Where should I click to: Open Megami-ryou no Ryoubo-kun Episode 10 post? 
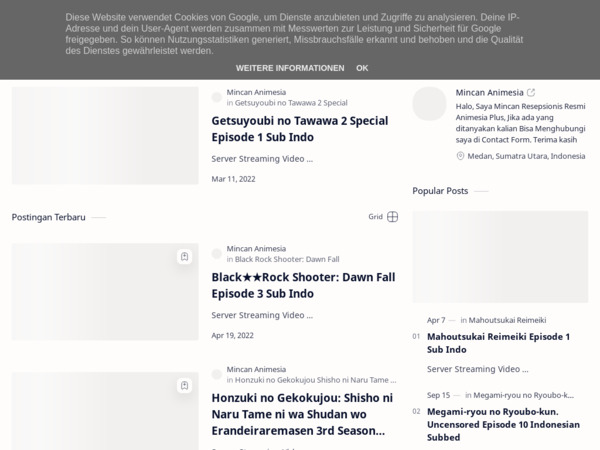[x=503, y=424]
